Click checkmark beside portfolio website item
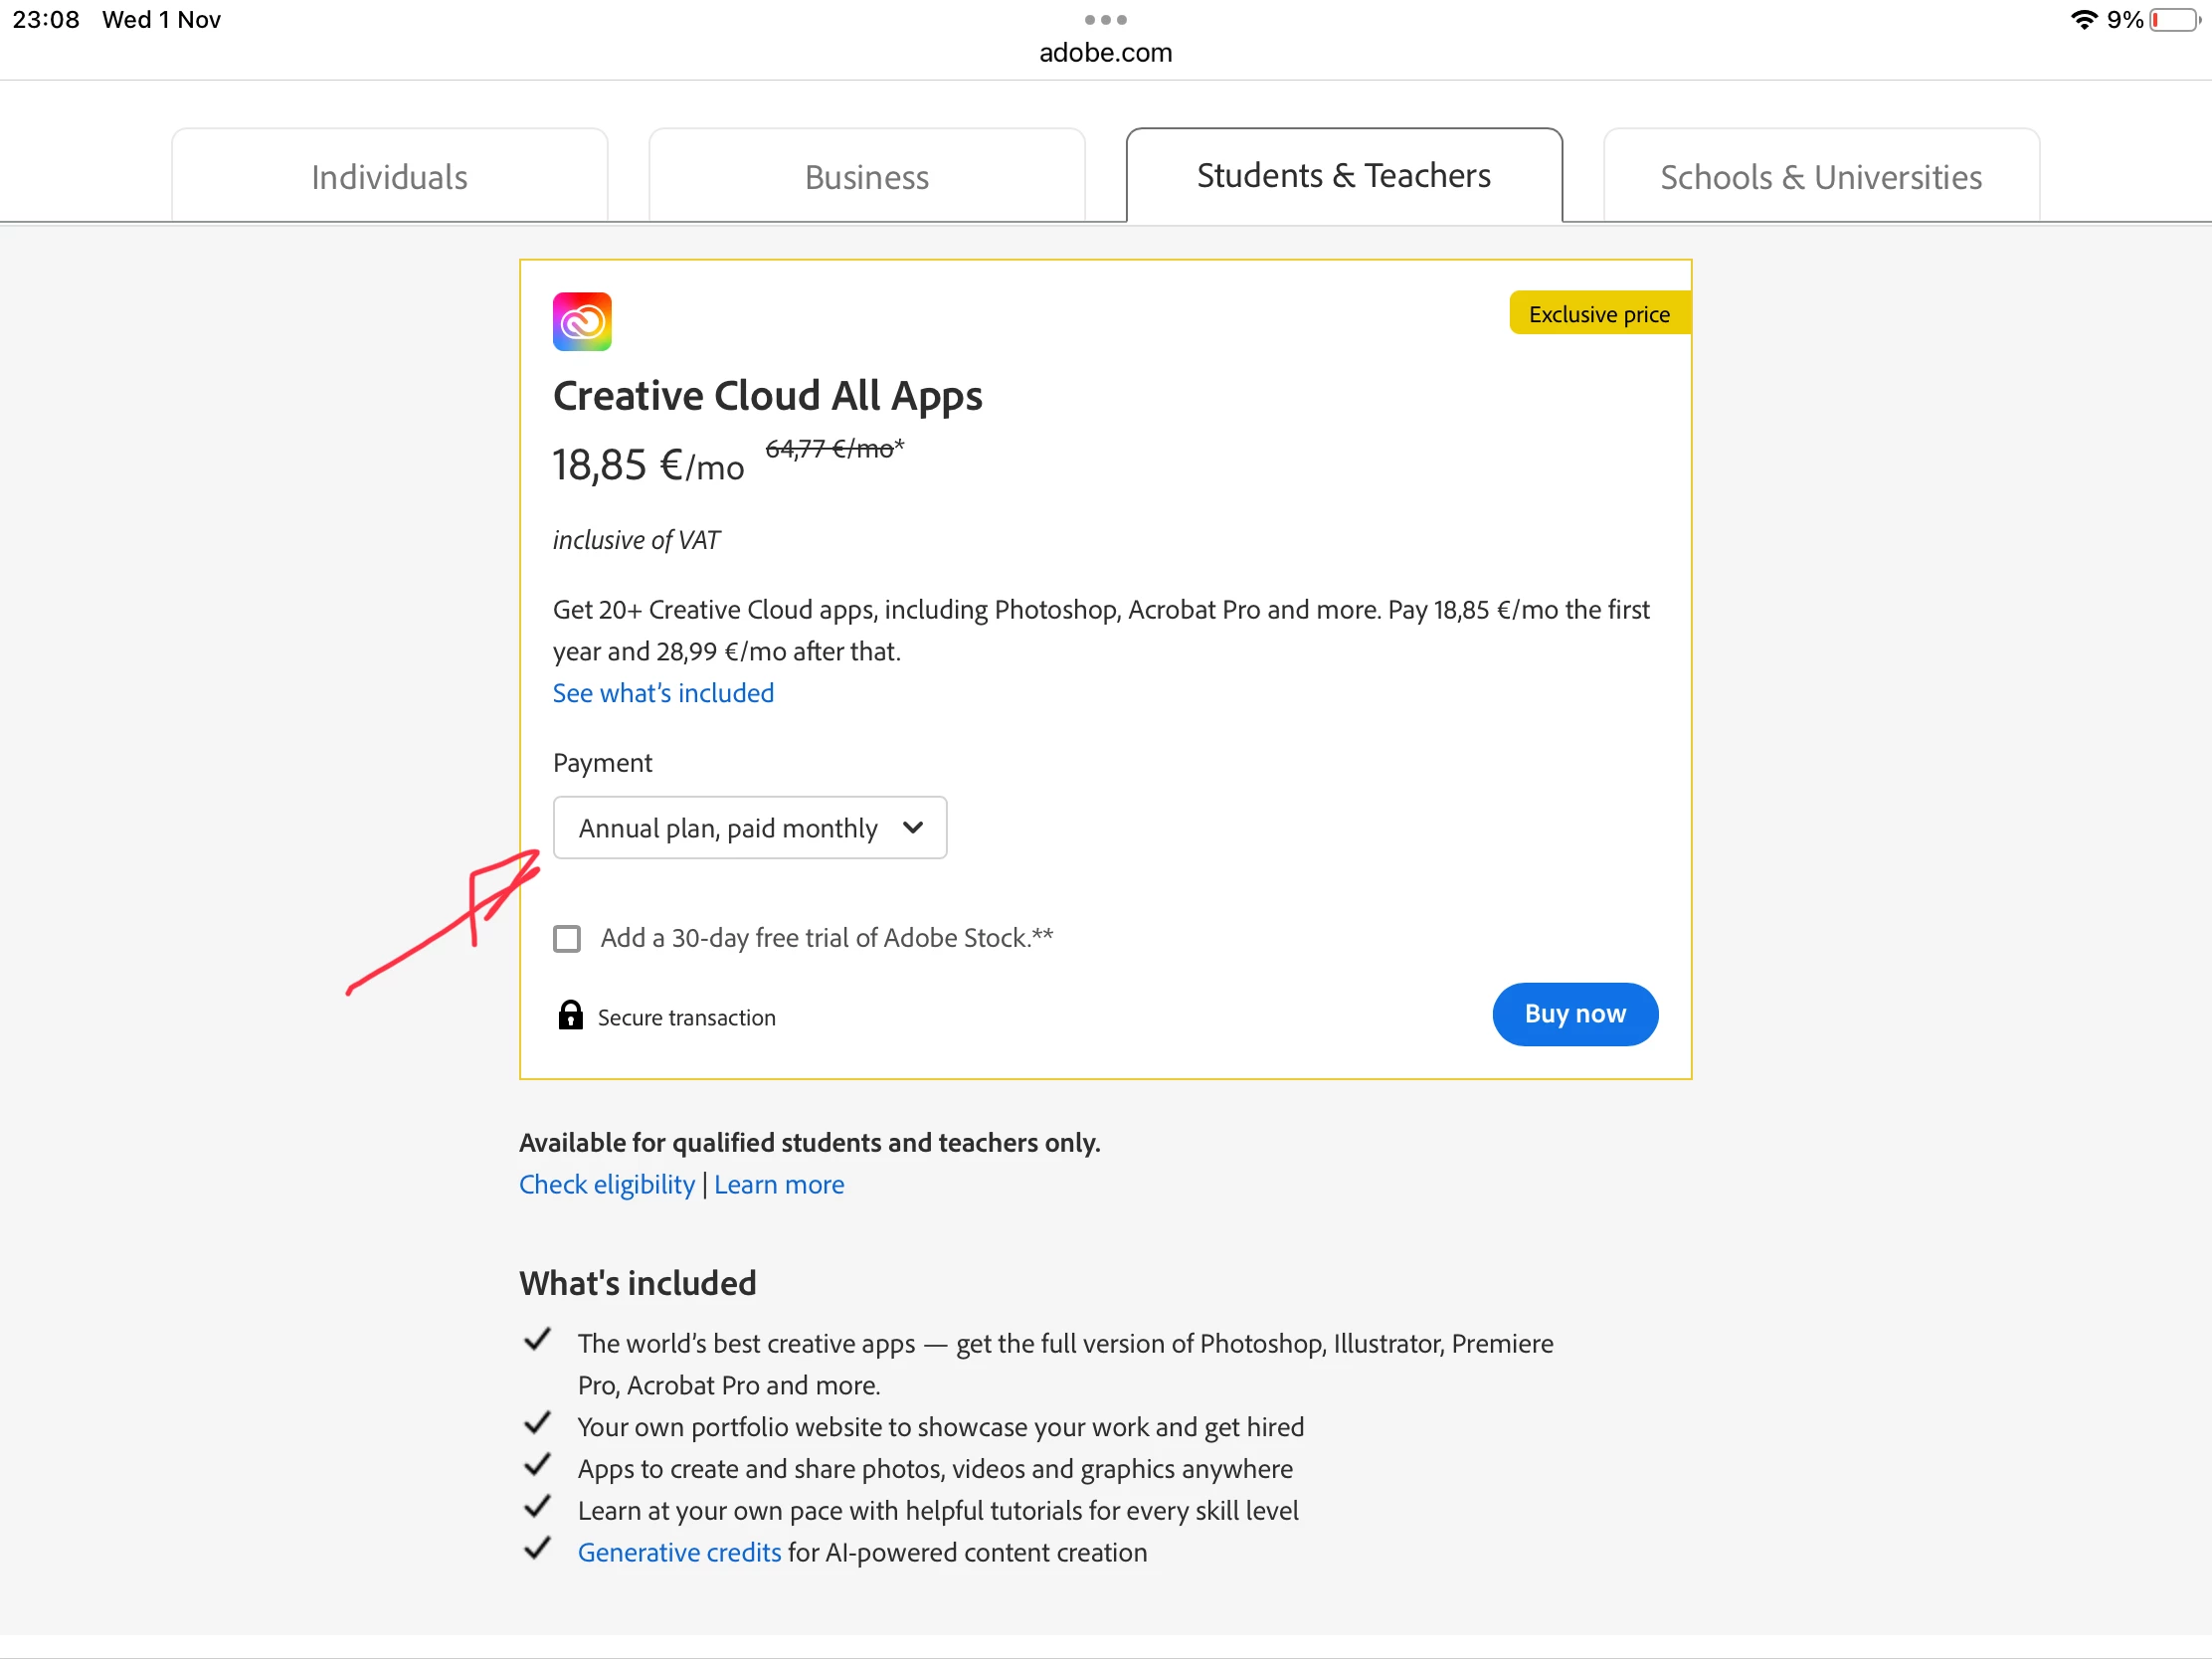The height and width of the screenshot is (1659, 2212). pos(538,1422)
